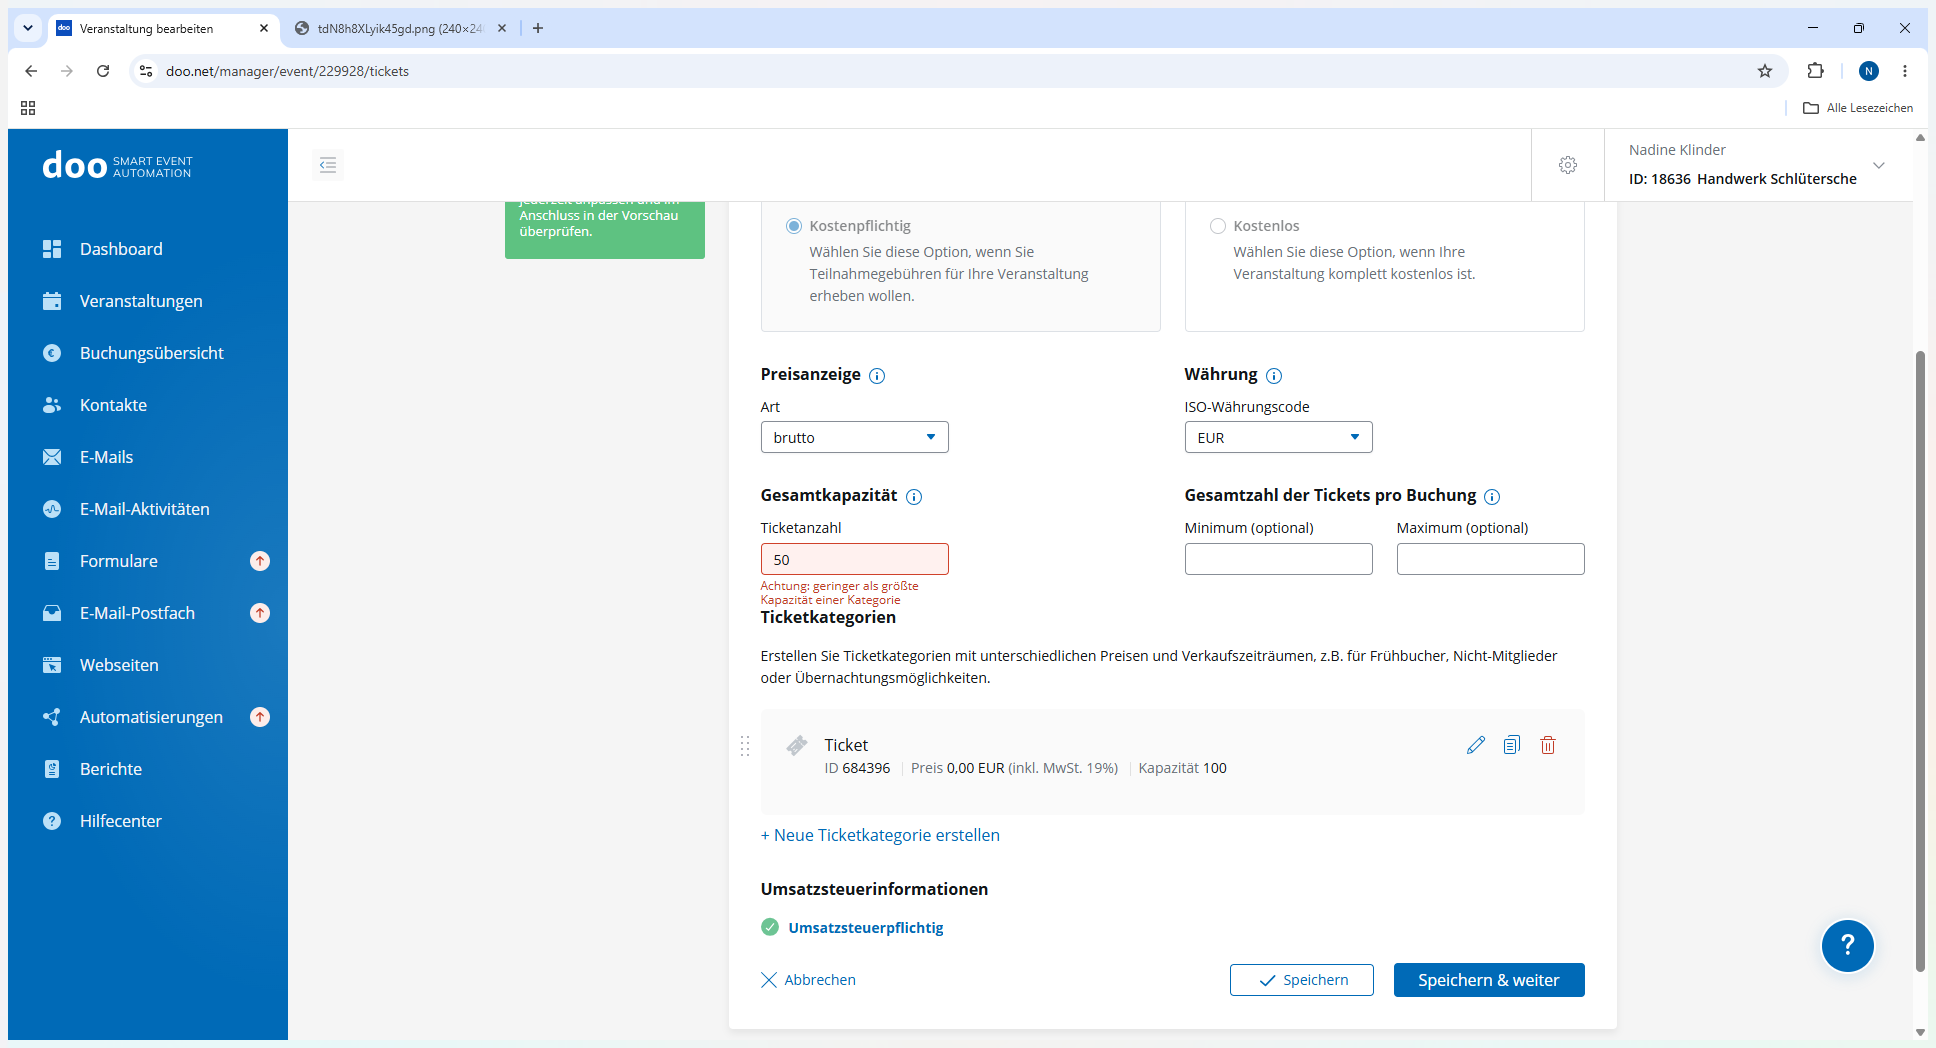Open the Art dropdown showing brutto
The image size is (1936, 1048).
(855, 437)
